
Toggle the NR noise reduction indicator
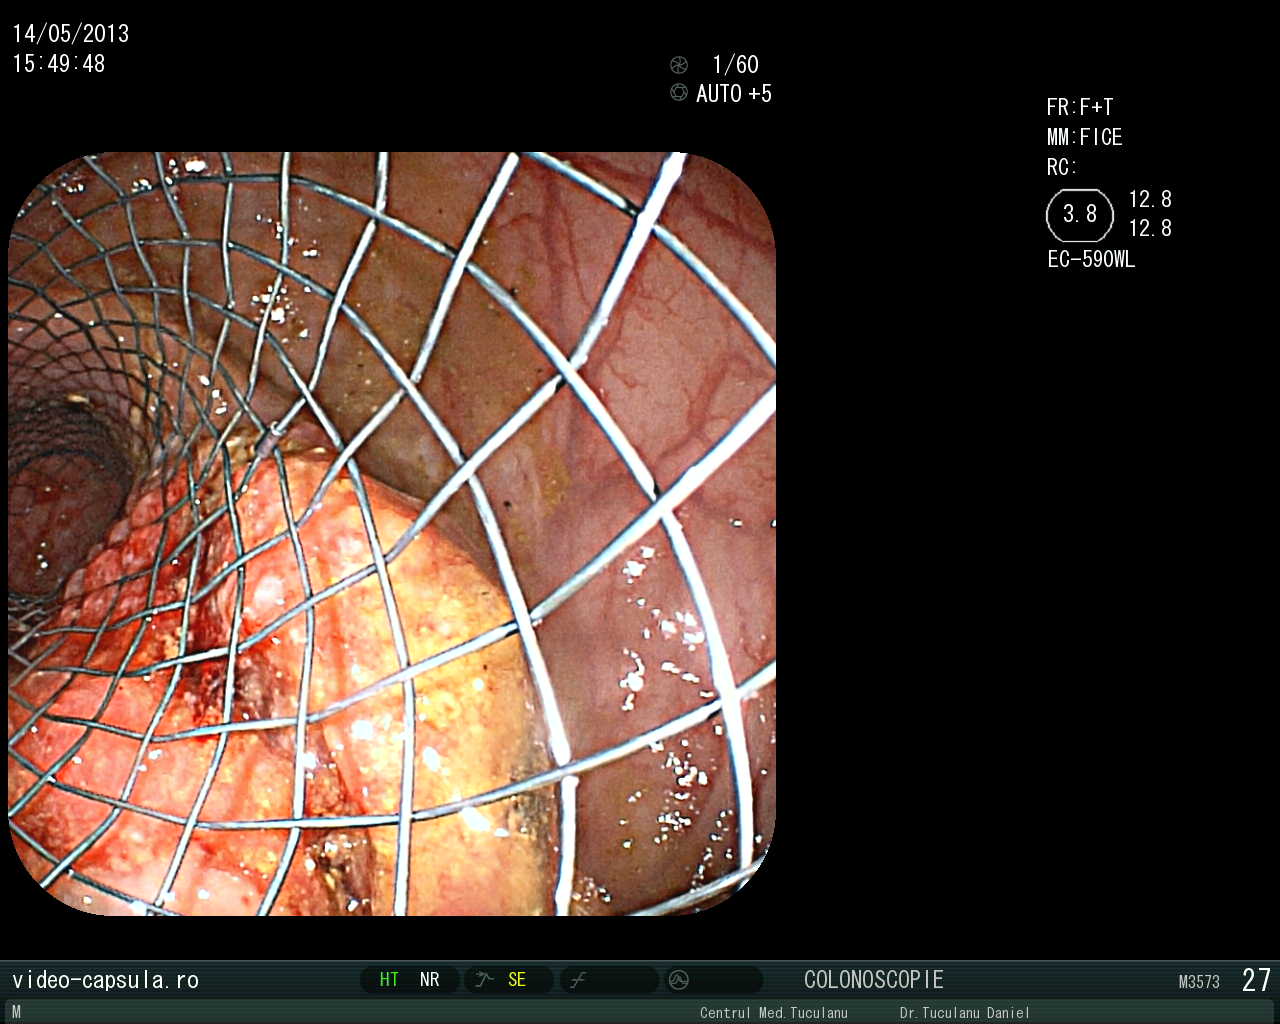click(430, 980)
